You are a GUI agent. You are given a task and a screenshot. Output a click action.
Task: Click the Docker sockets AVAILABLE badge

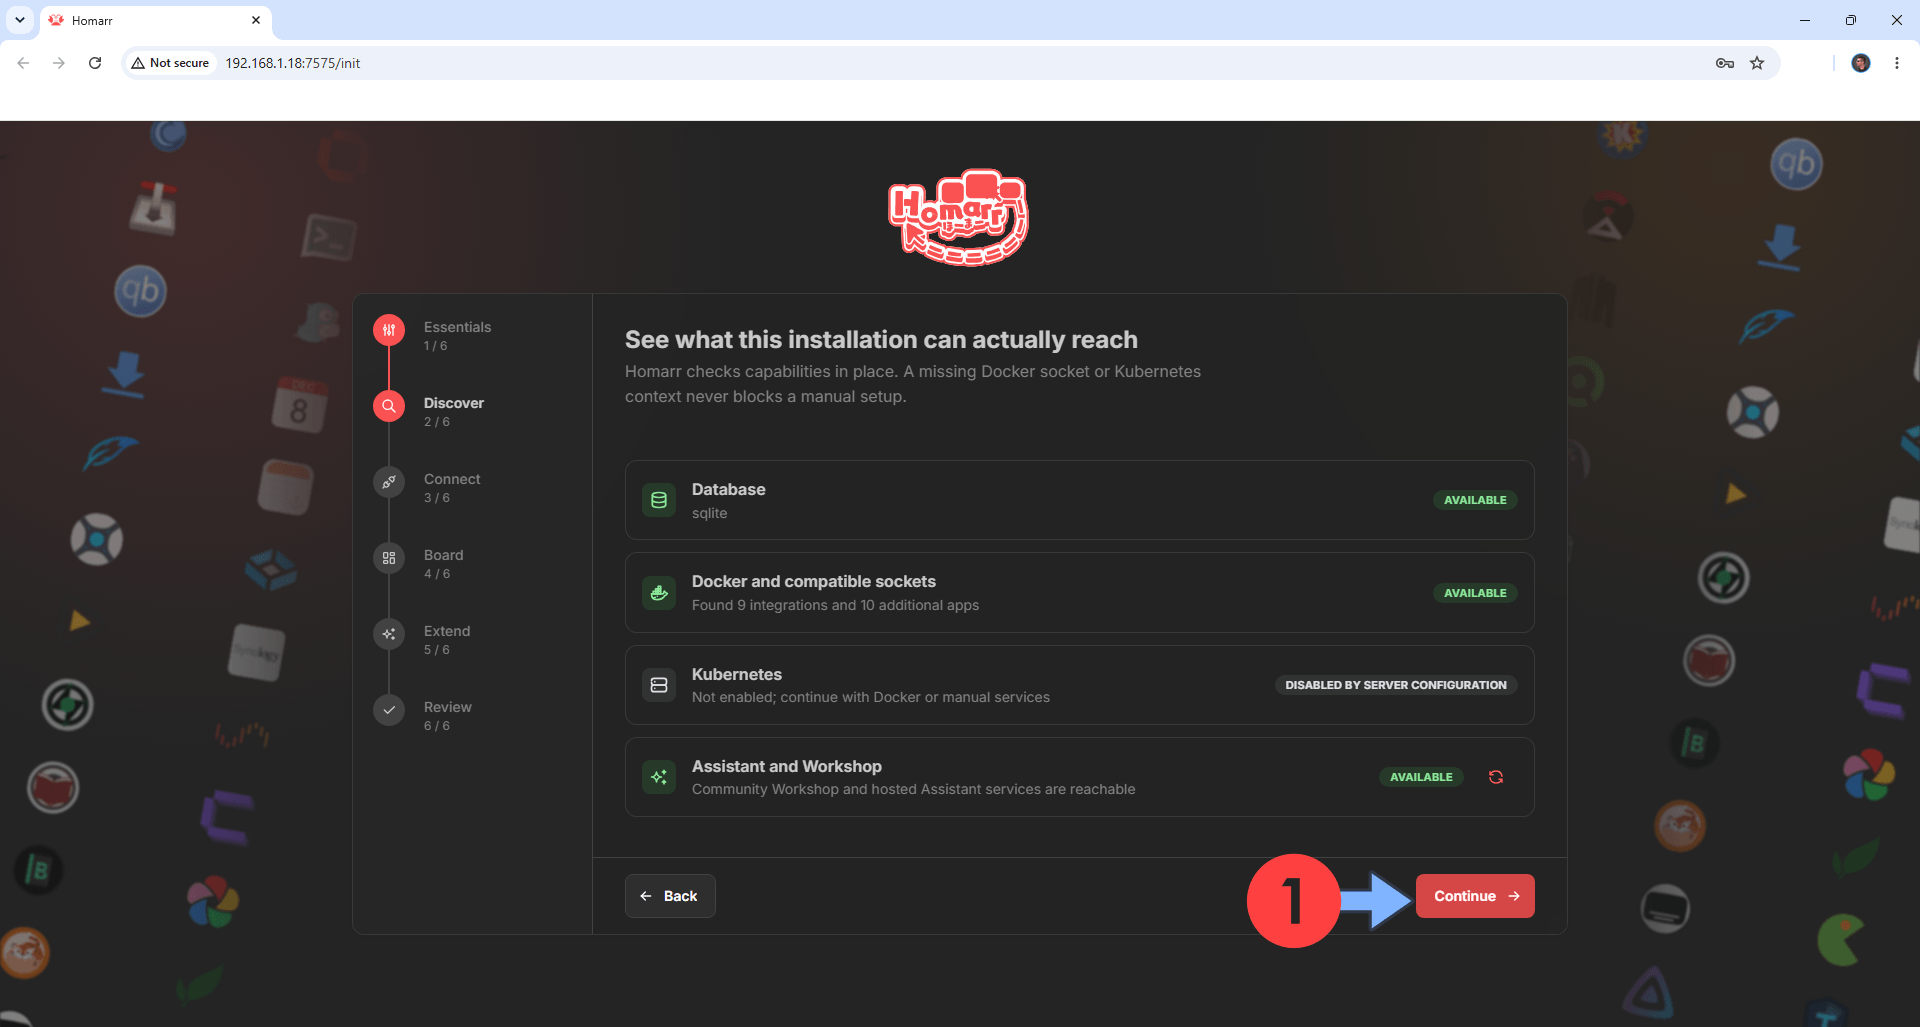pos(1475,593)
